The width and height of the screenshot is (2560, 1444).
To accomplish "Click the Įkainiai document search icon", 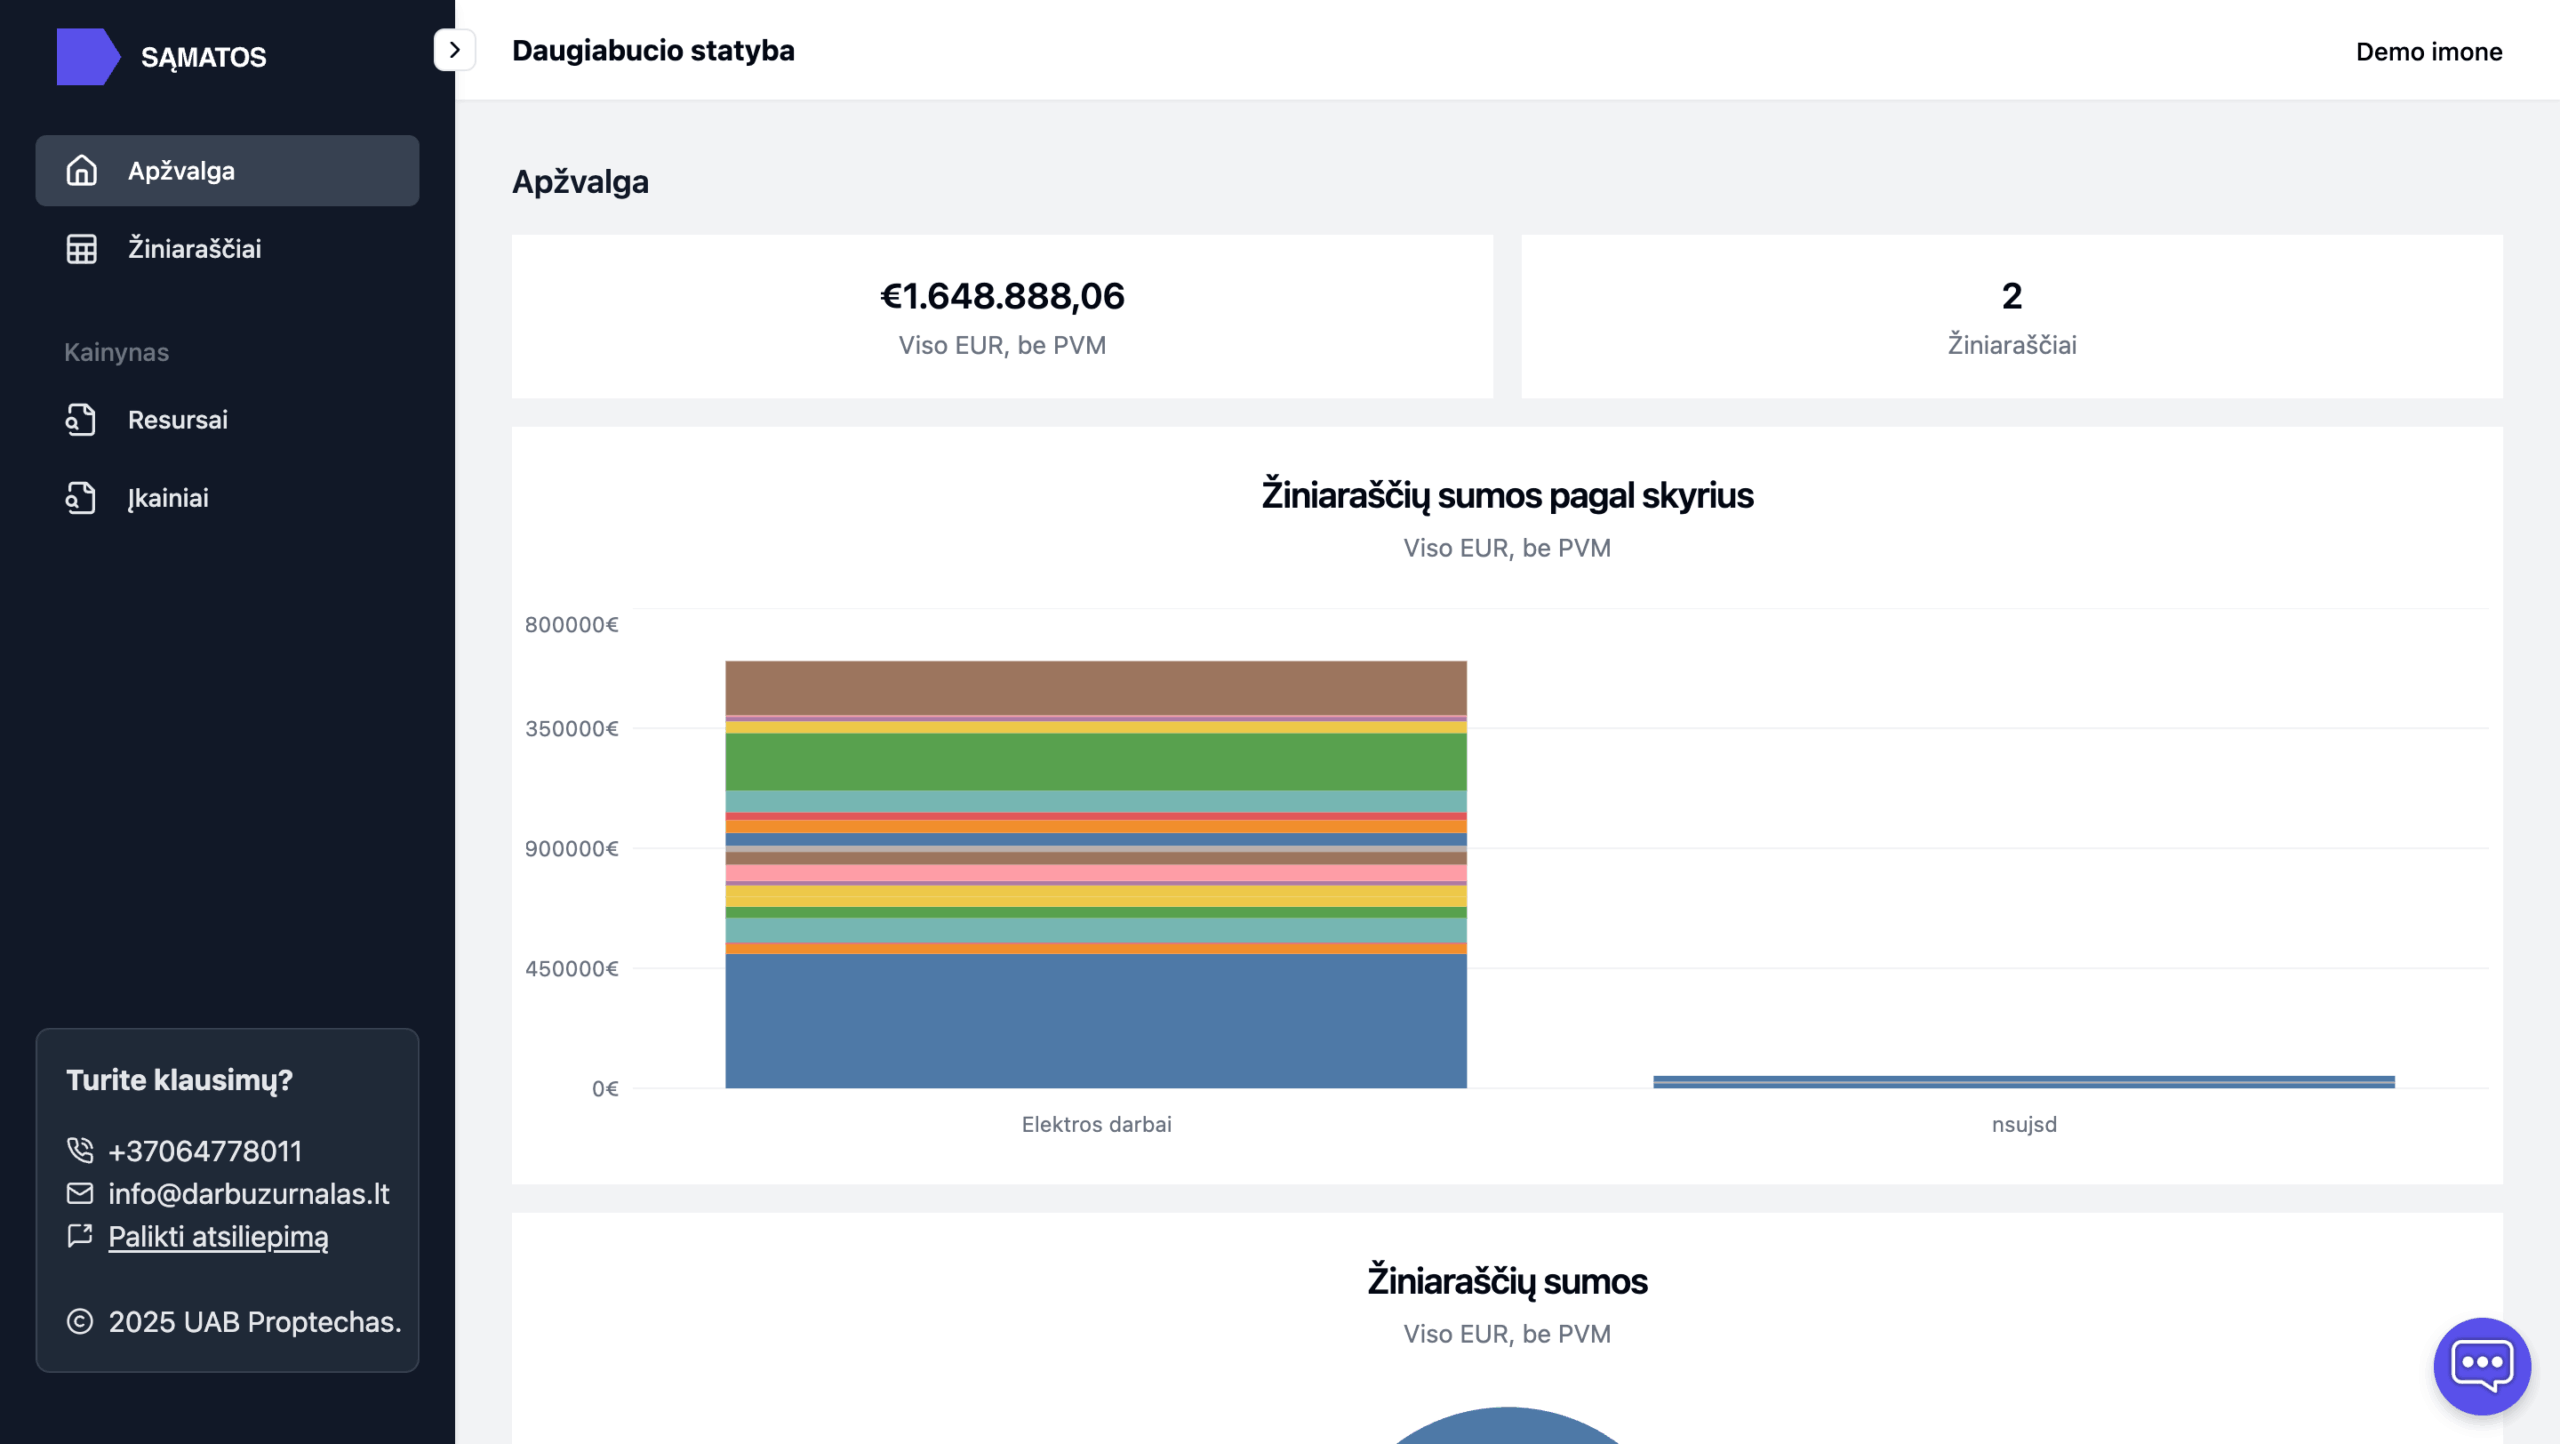I will (81, 498).
